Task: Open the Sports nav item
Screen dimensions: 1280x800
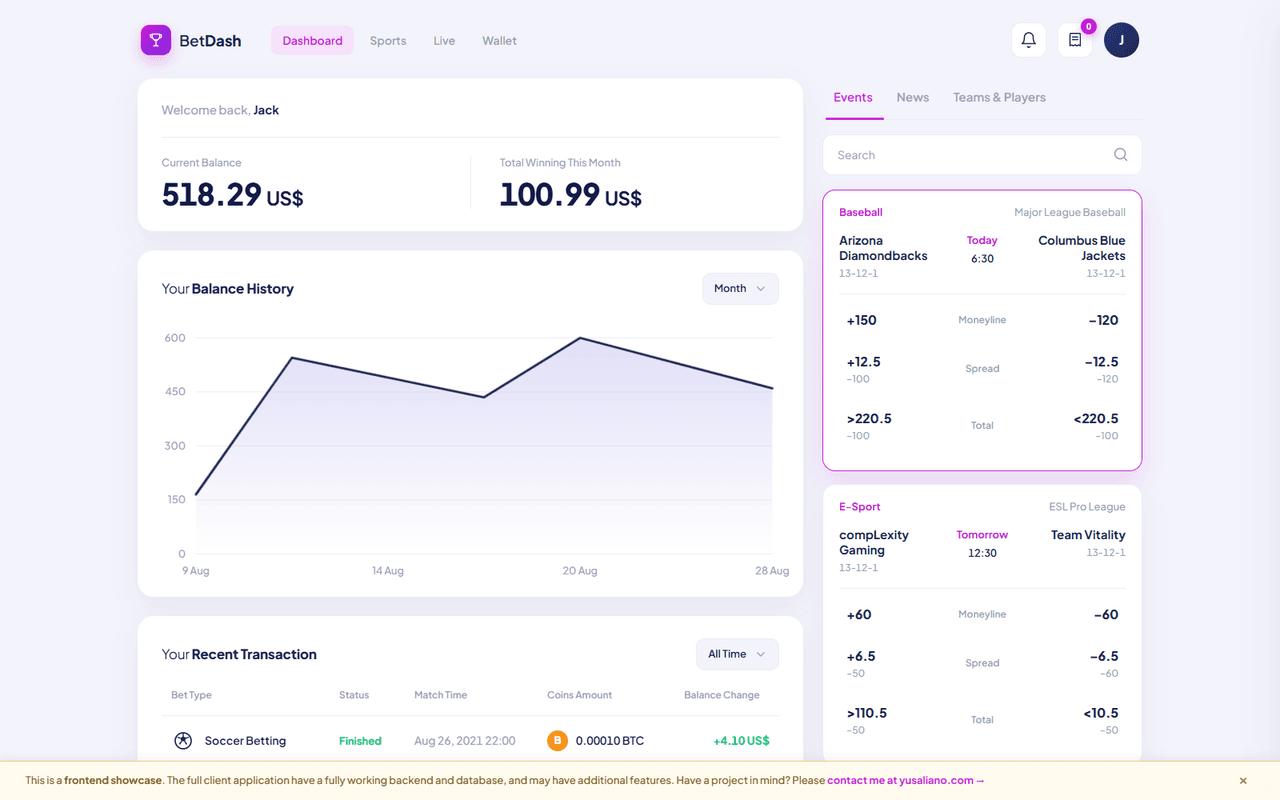Action: [388, 41]
